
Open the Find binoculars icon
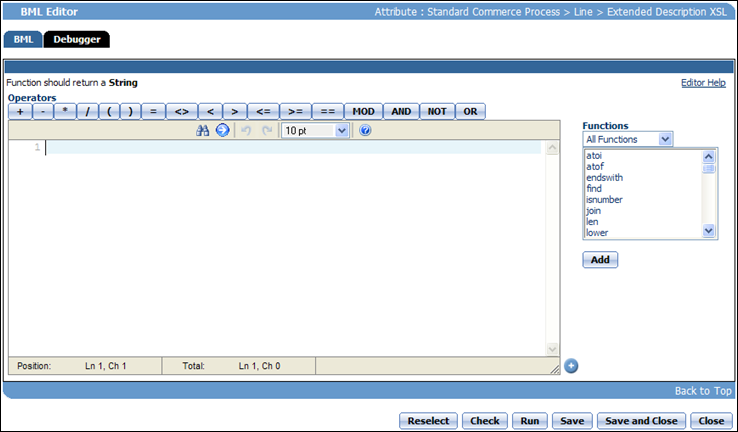point(202,130)
